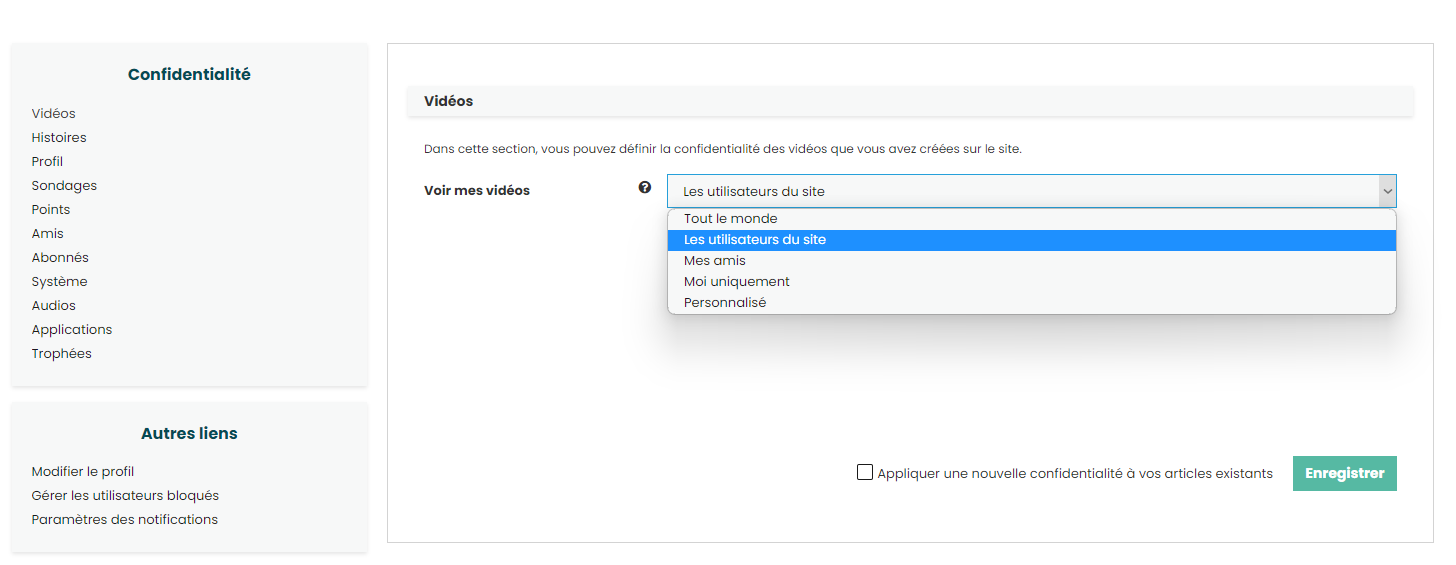Open Trophées privacy settings
The width and height of the screenshot is (1456, 565).
[x=61, y=354]
